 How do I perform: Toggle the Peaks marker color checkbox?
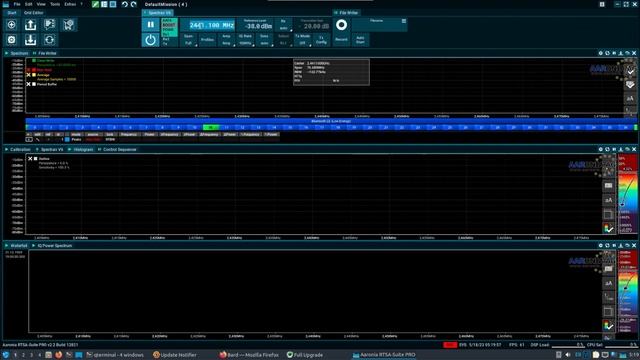(x=67, y=140)
